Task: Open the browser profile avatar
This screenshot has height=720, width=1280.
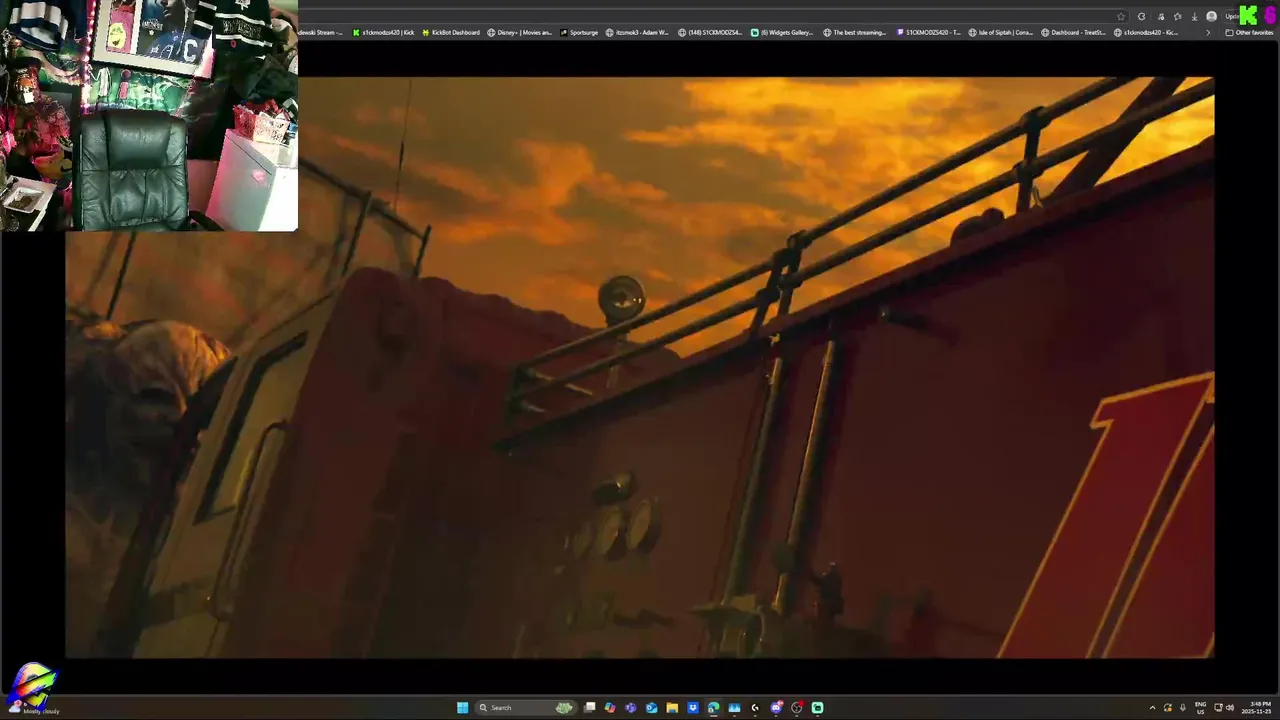Action: tap(1212, 16)
